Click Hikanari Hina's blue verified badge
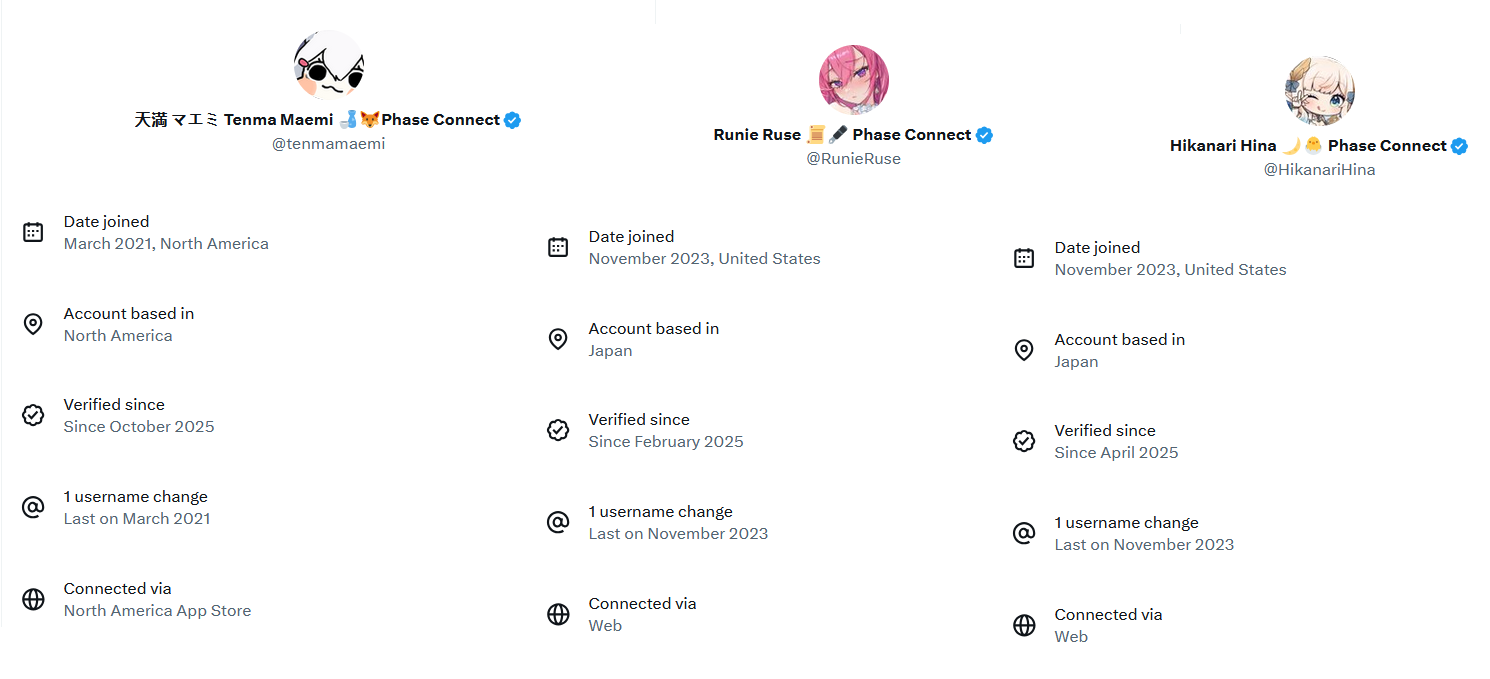The image size is (1490, 679). pos(1459,146)
